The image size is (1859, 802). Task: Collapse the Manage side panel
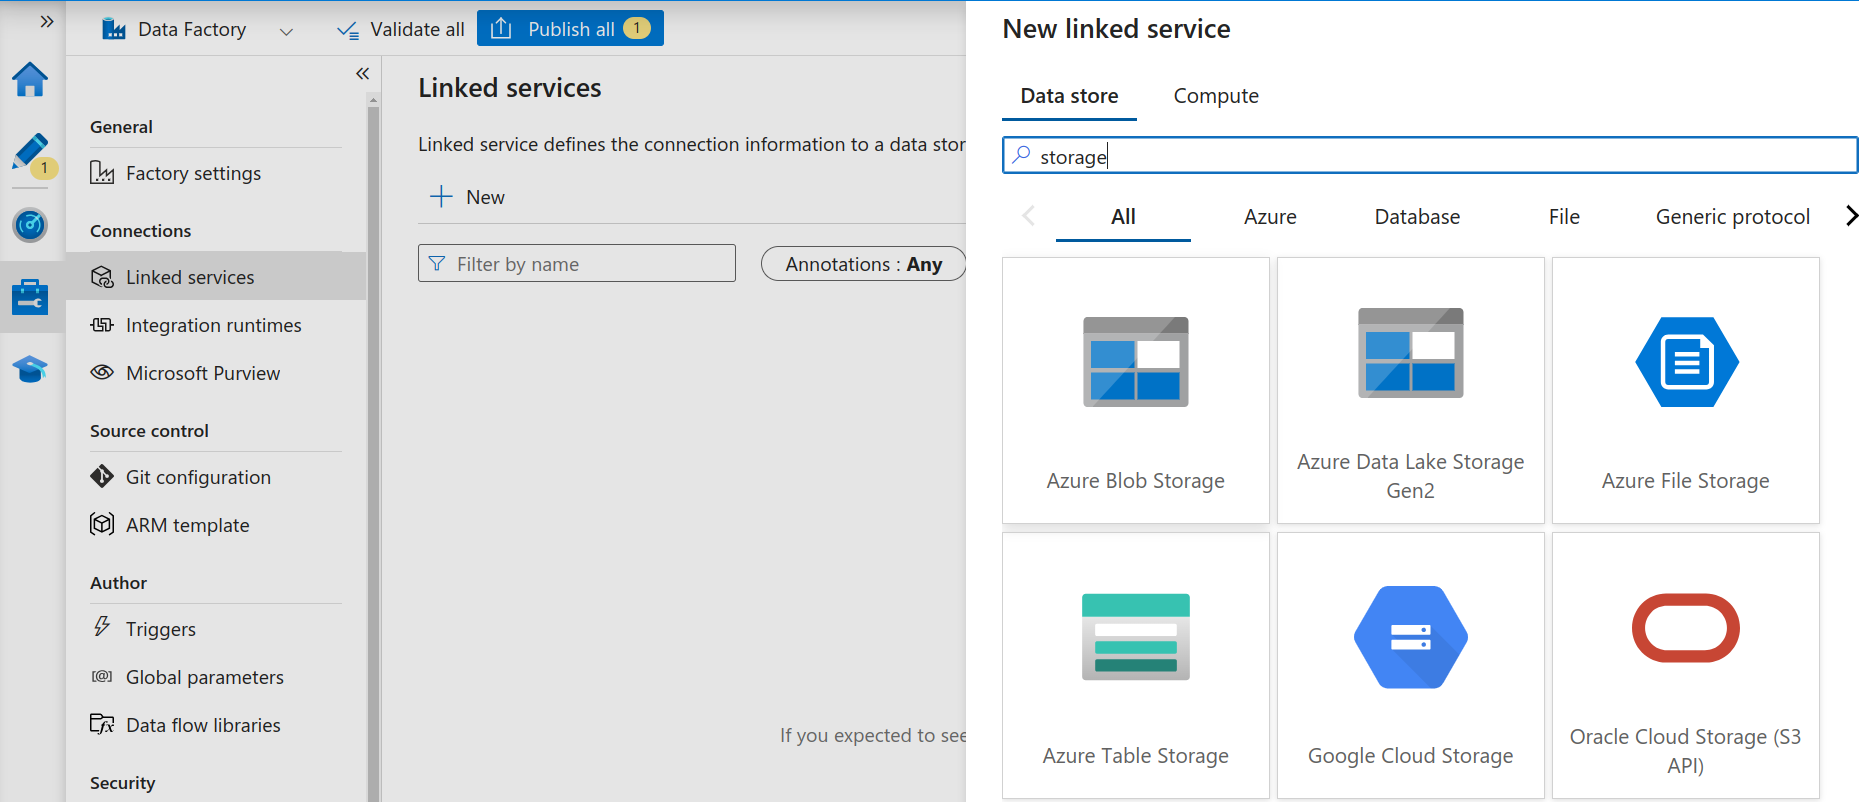click(362, 73)
